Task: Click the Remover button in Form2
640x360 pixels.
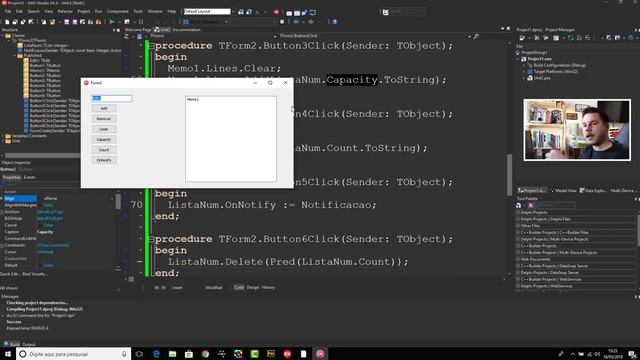Action: click(104, 119)
